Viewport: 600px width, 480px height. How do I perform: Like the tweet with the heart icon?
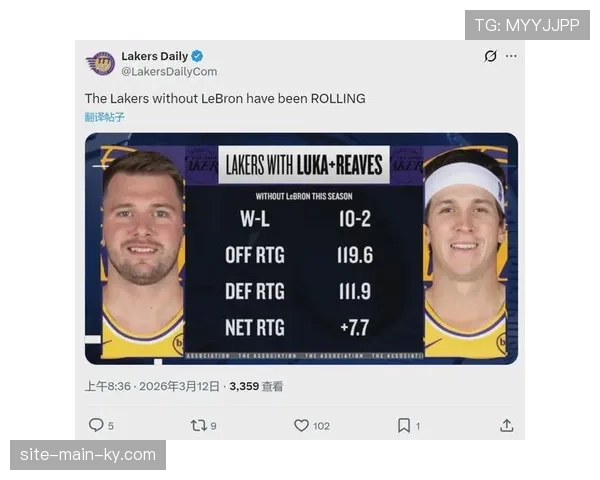[301, 425]
